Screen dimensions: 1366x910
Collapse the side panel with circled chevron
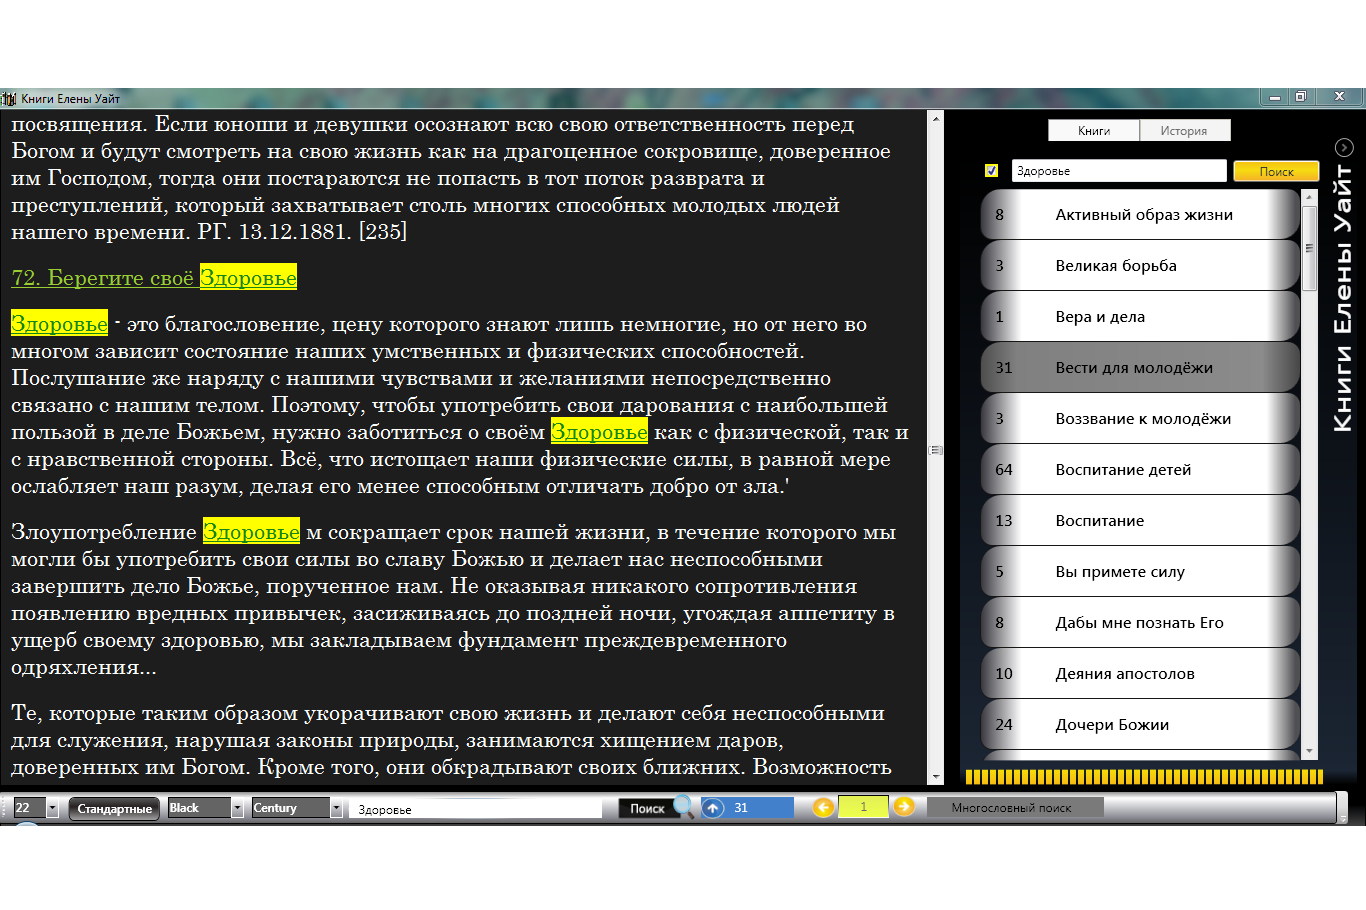(x=1344, y=147)
